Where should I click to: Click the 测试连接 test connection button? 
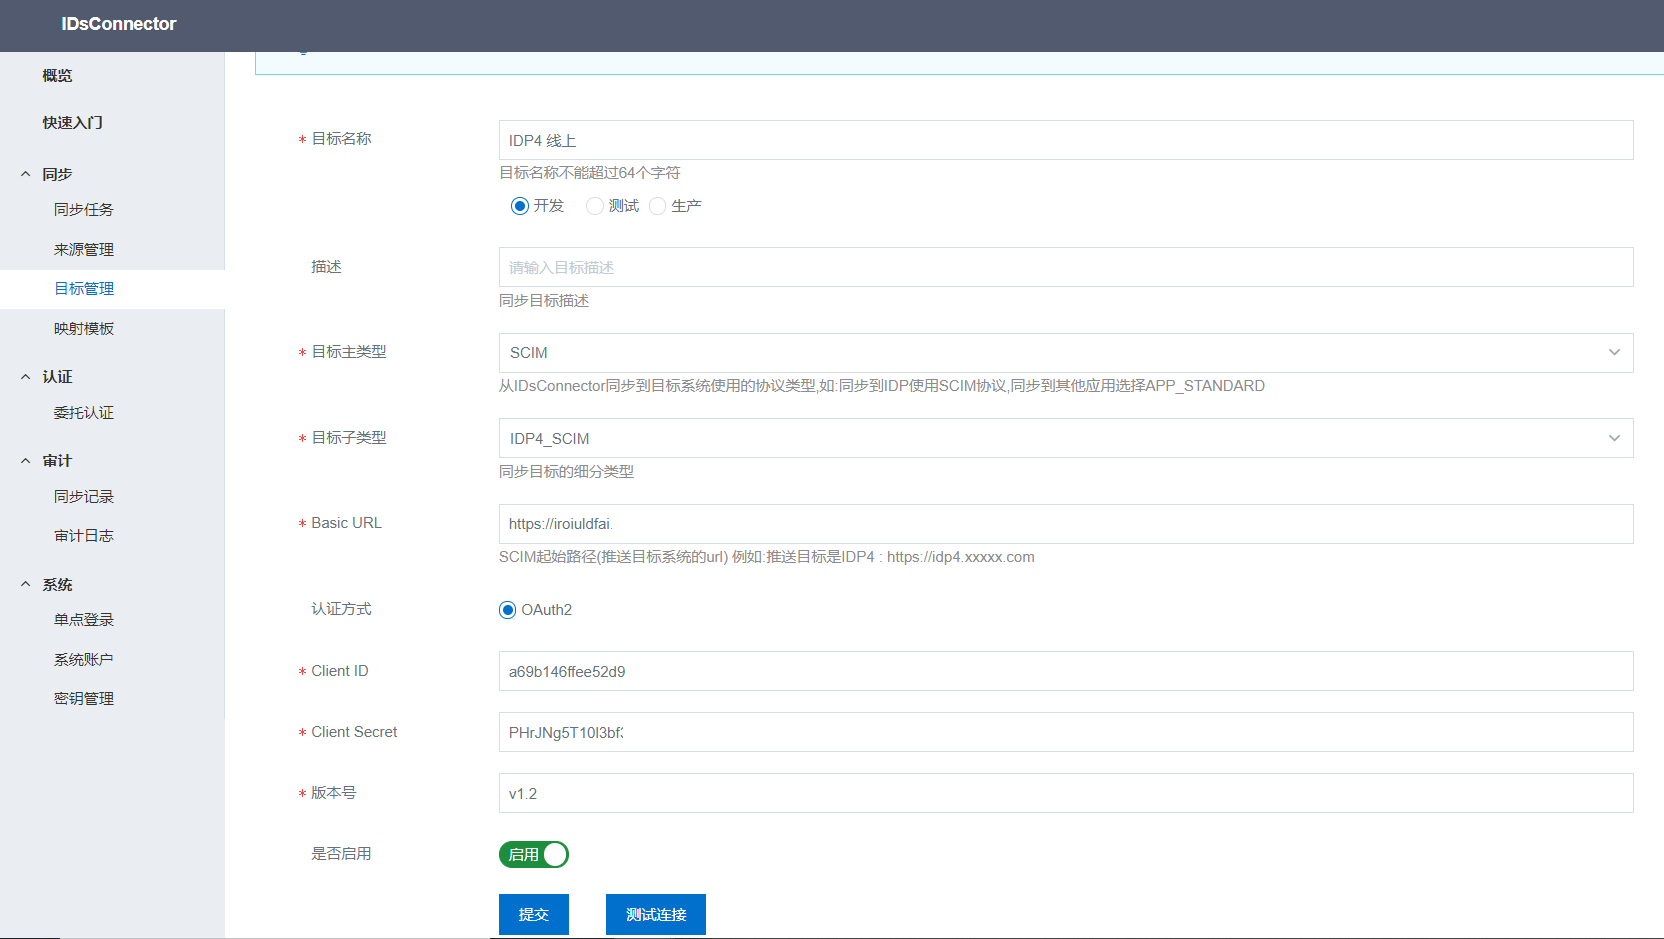[x=656, y=914]
